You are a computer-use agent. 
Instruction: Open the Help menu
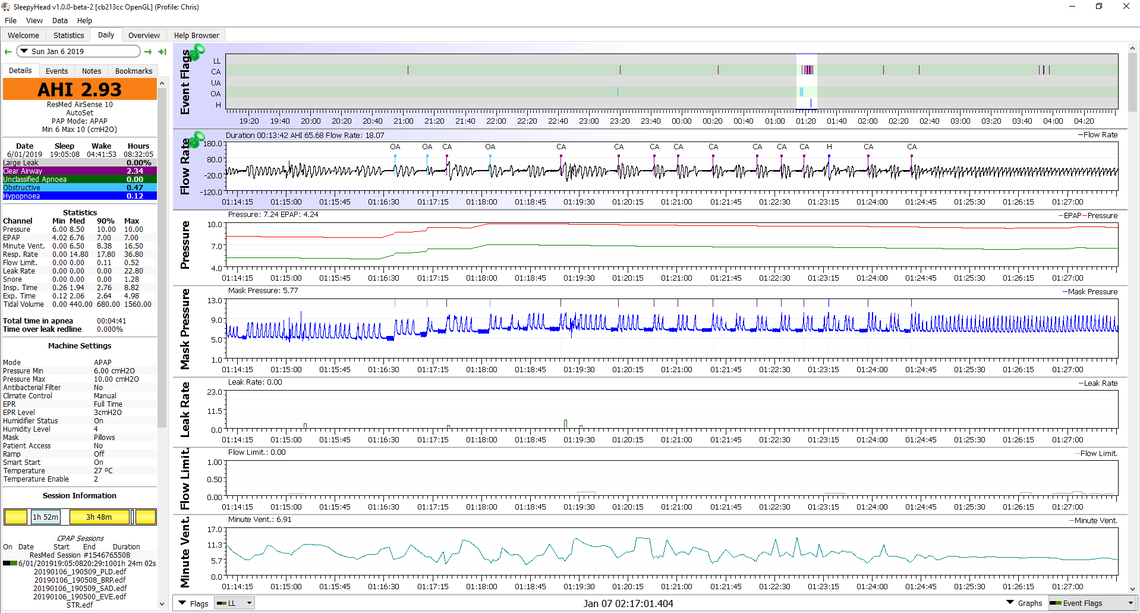click(x=84, y=20)
